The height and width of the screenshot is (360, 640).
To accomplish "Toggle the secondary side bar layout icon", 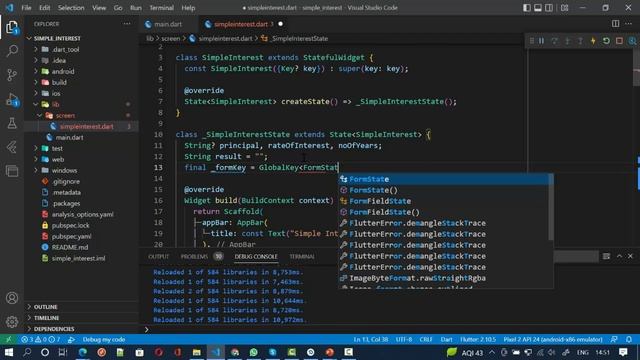I will pos(549,8).
